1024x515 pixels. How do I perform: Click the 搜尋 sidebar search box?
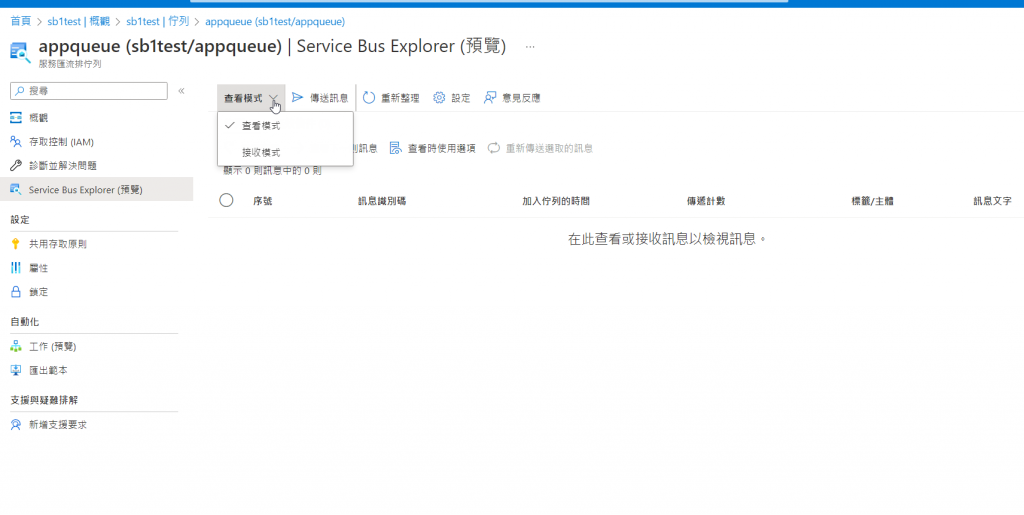coord(89,91)
